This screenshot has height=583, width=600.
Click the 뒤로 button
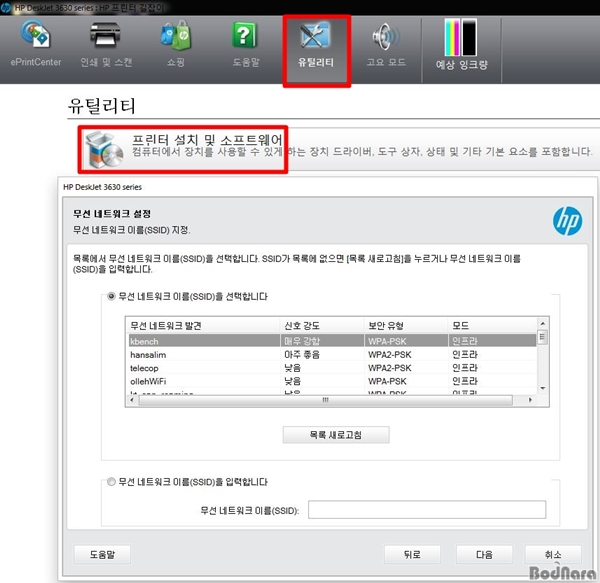pos(412,554)
